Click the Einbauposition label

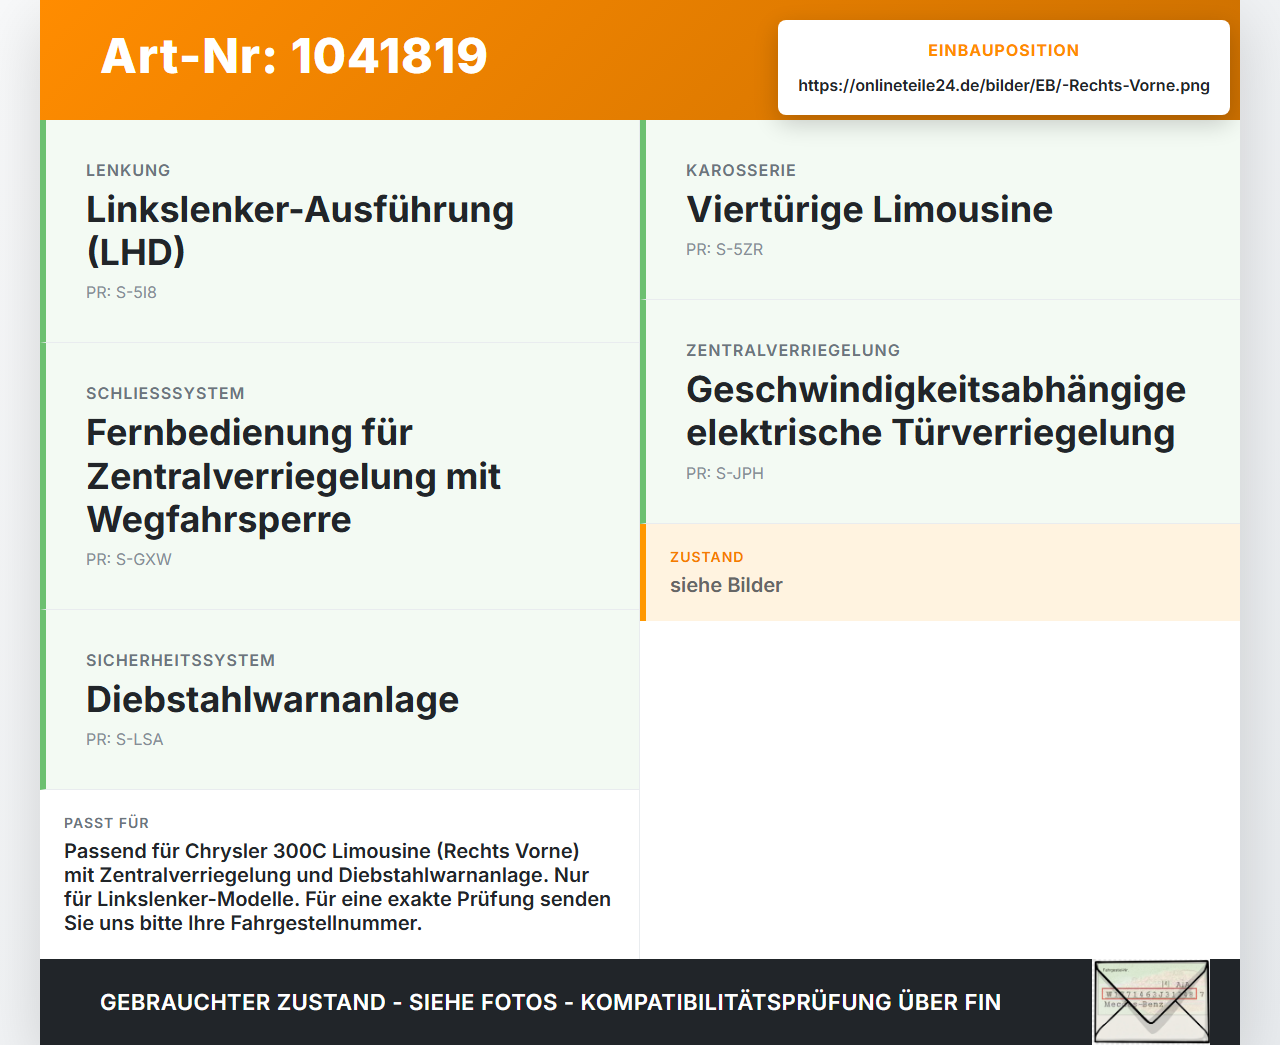point(1004,50)
